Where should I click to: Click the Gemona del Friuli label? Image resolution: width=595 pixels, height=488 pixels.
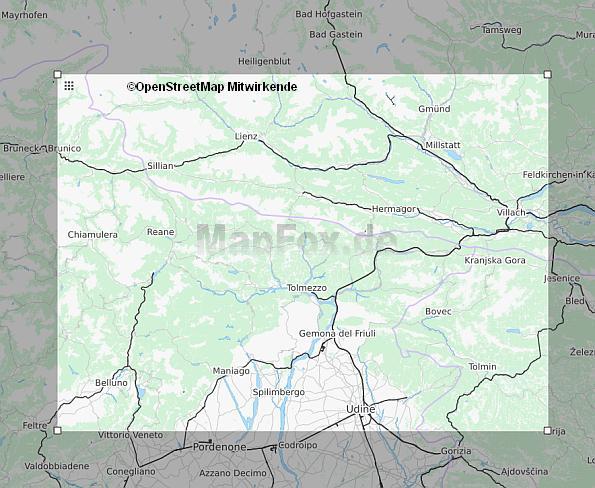coord(337,334)
